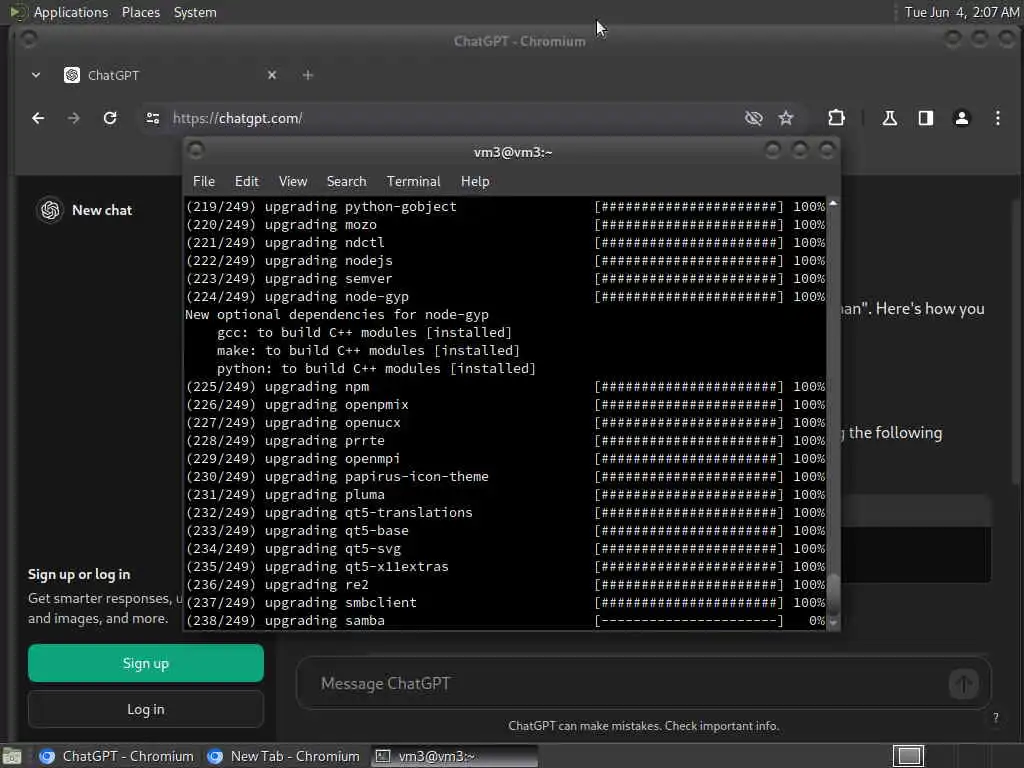This screenshot has width=1024, height=768.
Task: Click terminal scrollbar down arrow
Action: click(833, 623)
